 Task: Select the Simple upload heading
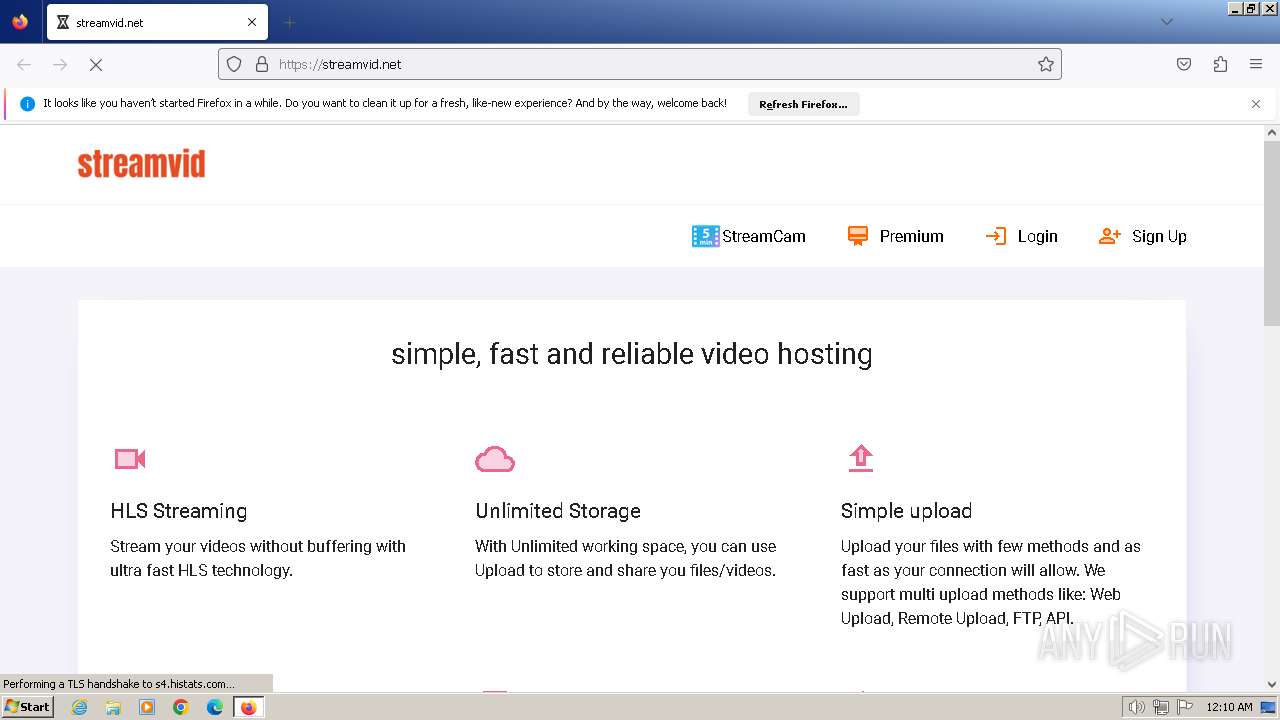906,511
